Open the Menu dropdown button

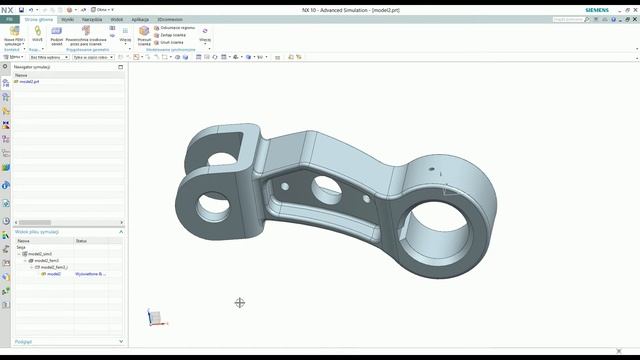coord(13,57)
